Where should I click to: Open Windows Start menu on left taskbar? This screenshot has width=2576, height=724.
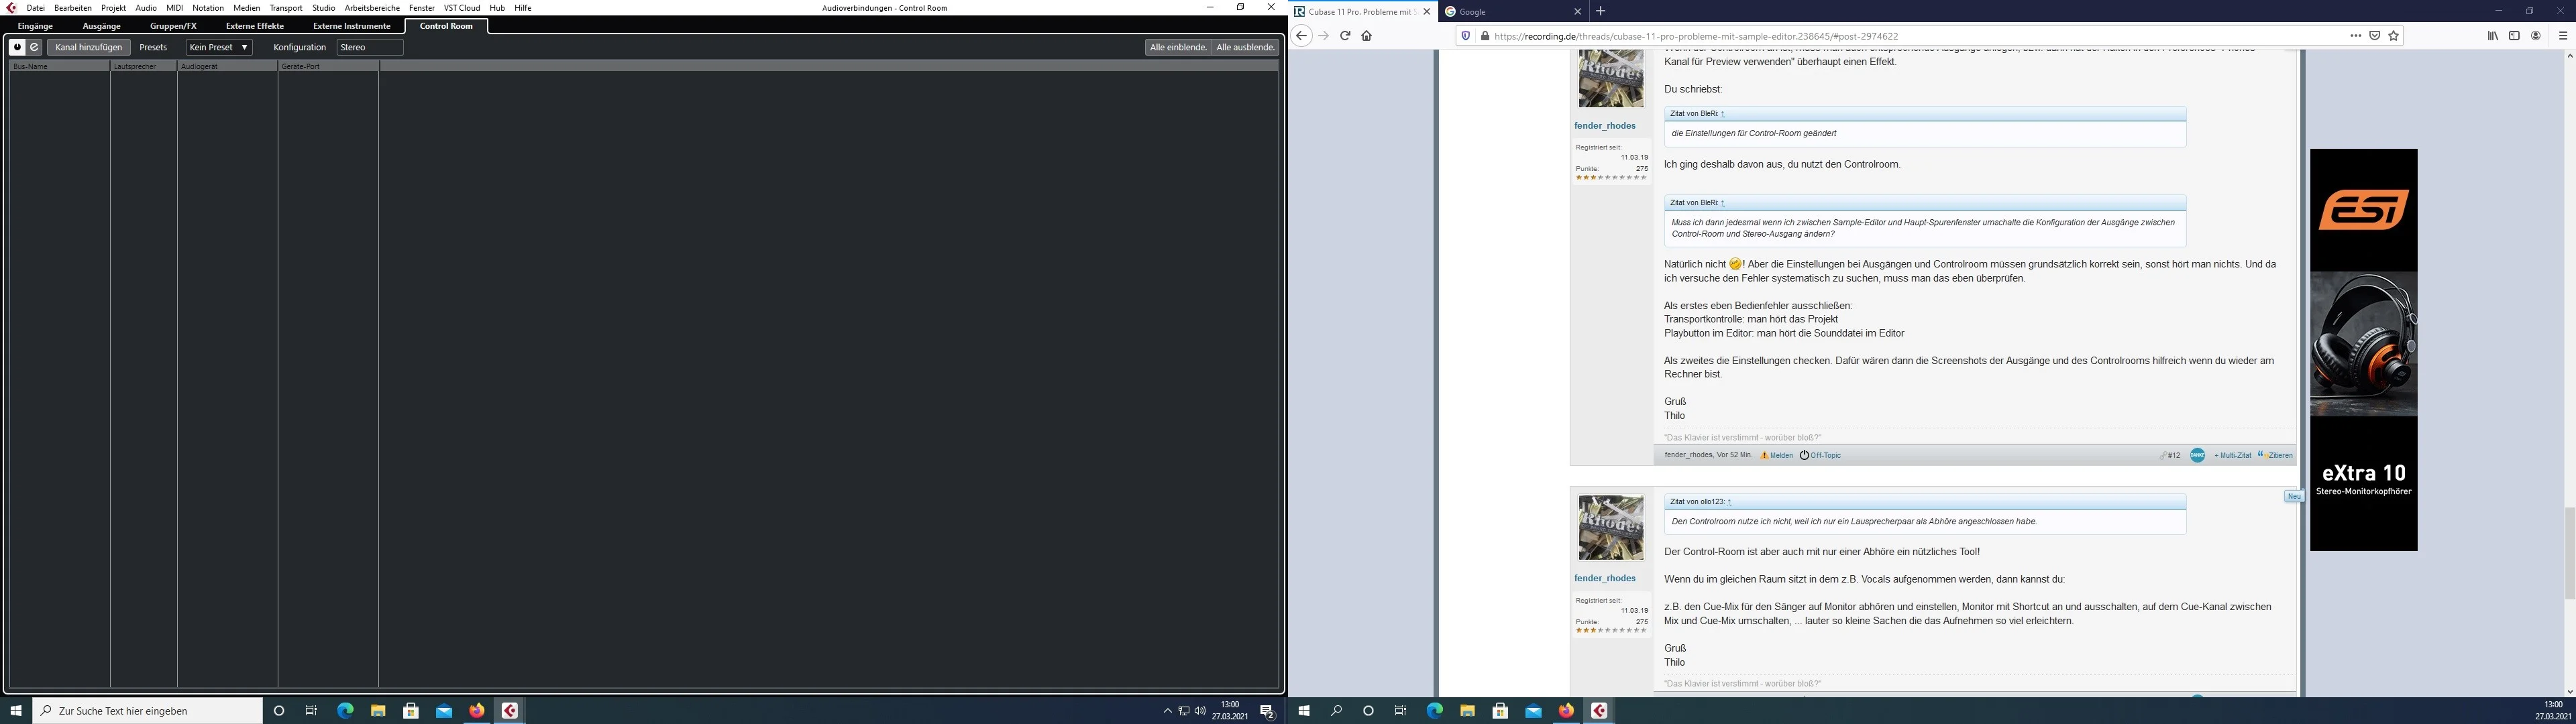[16, 711]
